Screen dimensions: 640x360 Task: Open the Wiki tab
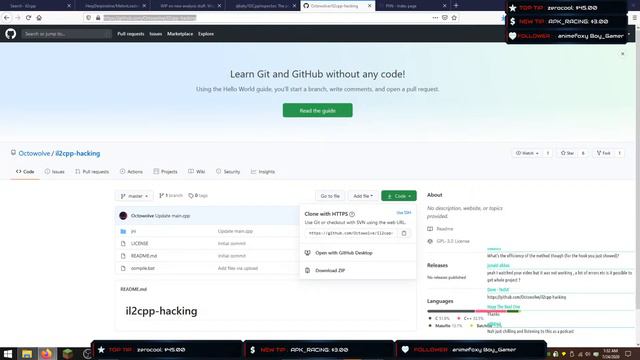197,172
